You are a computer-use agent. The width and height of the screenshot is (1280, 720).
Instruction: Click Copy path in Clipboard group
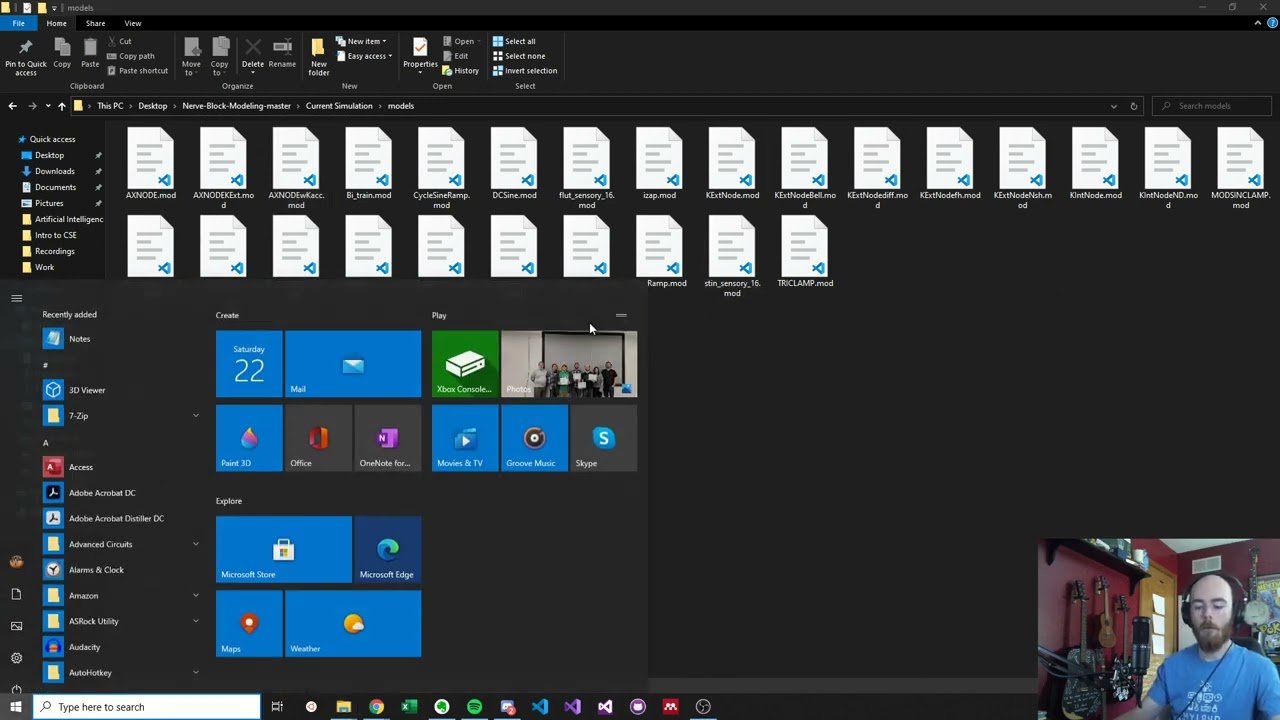(x=130, y=56)
